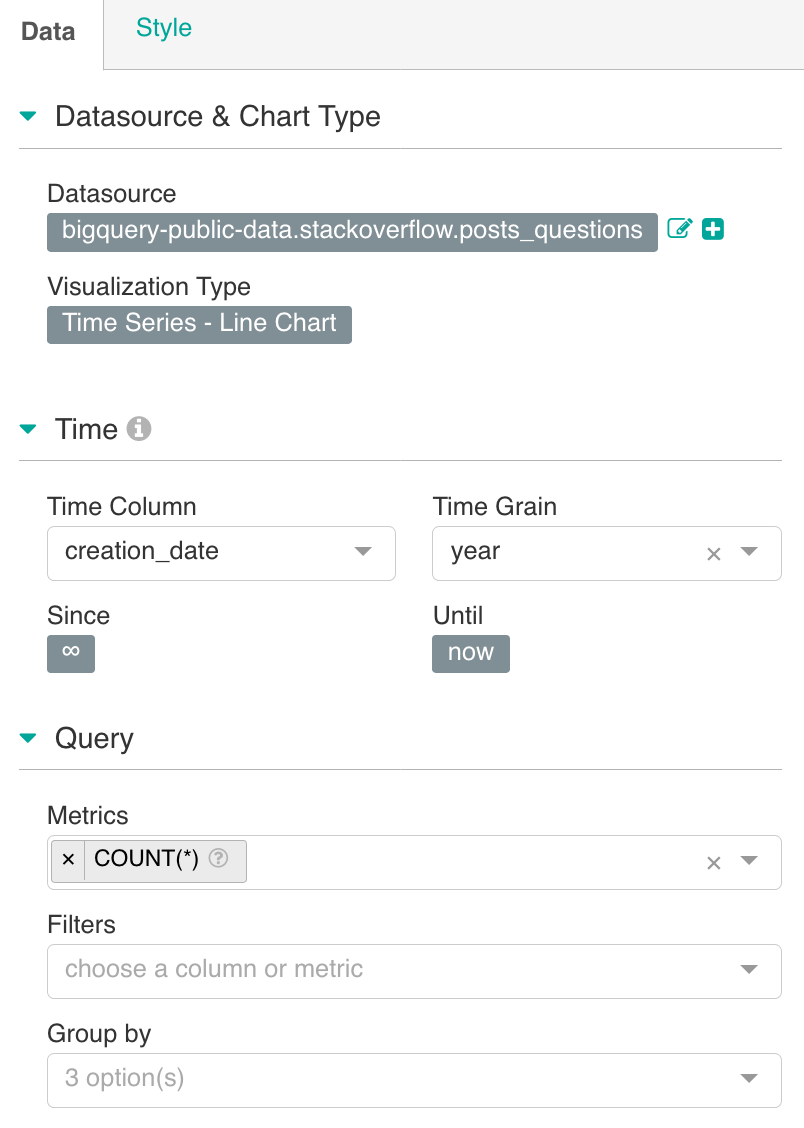Viewport: 804px width, 1128px height.
Task: Select the Data tab
Action: coord(49,32)
